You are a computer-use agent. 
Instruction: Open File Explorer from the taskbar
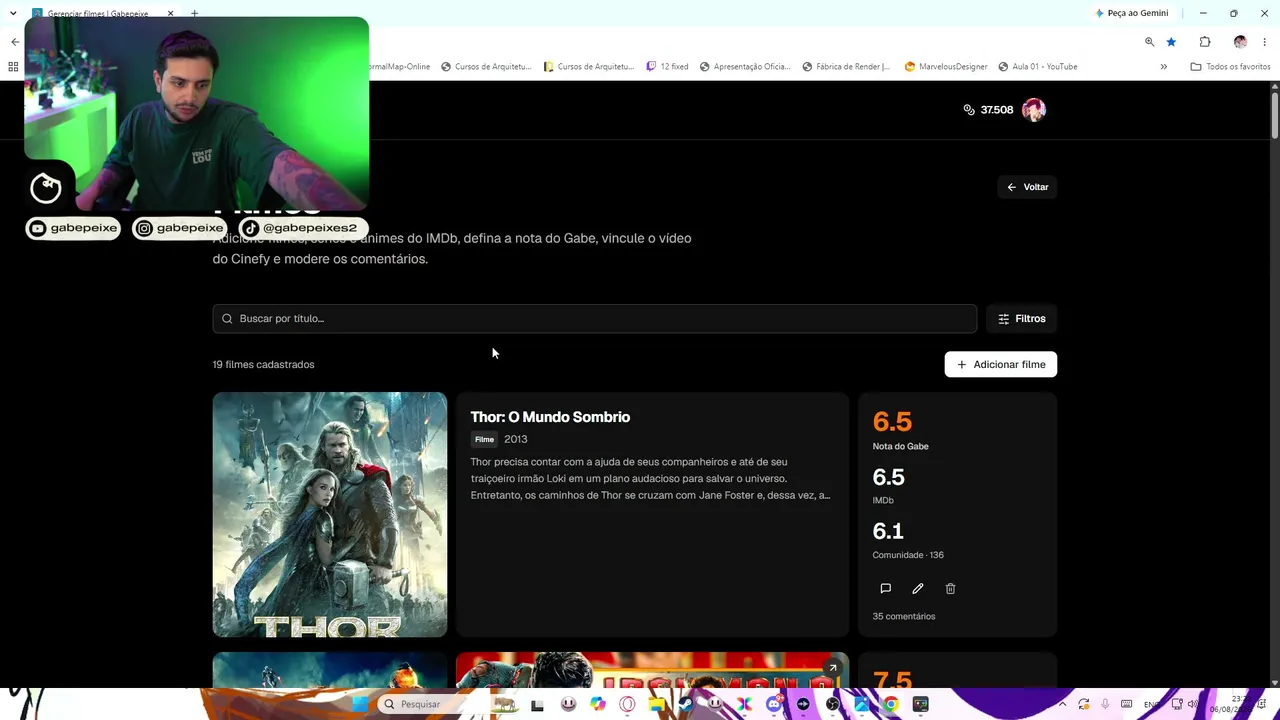[x=656, y=704]
